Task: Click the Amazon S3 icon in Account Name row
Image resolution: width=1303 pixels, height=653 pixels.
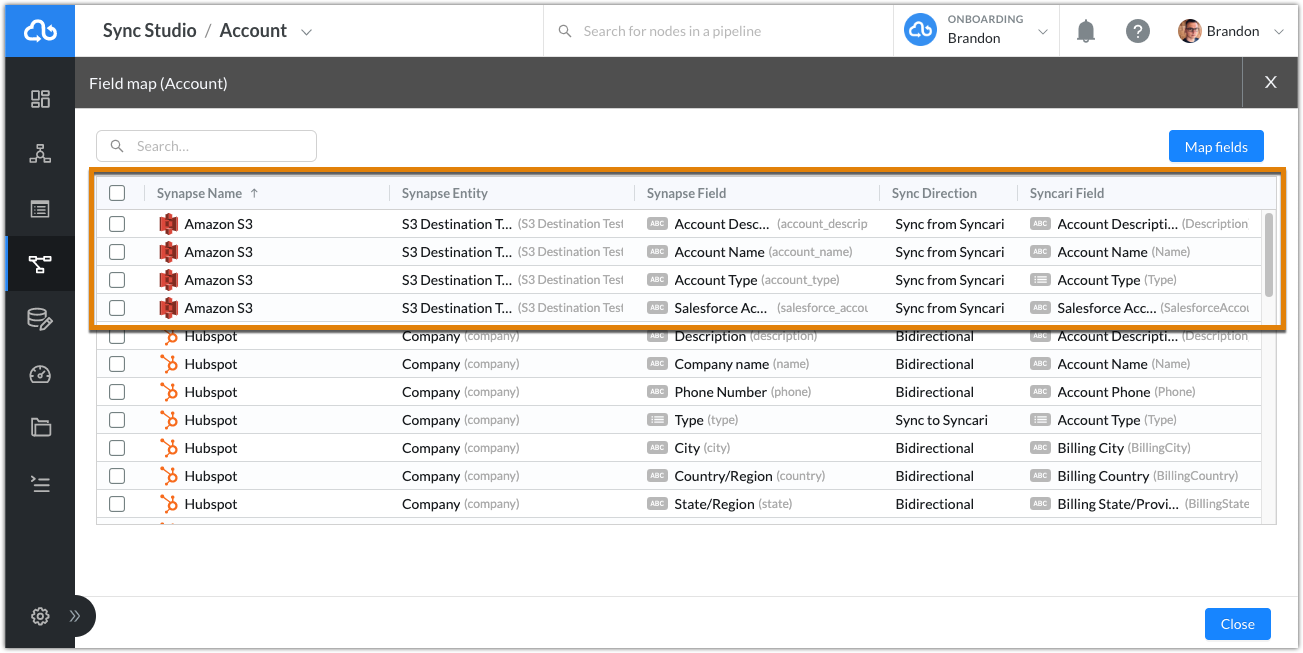Action: [168, 252]
